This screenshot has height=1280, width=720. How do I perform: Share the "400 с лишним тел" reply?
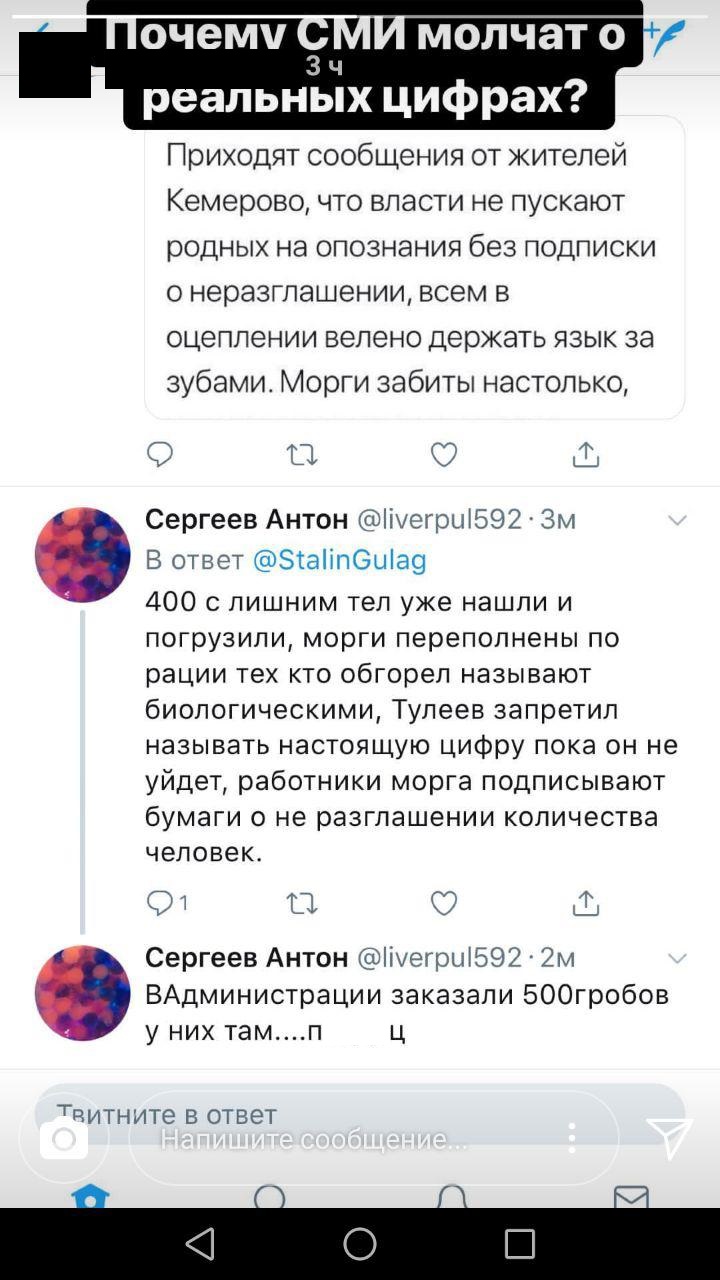[586, 904]
